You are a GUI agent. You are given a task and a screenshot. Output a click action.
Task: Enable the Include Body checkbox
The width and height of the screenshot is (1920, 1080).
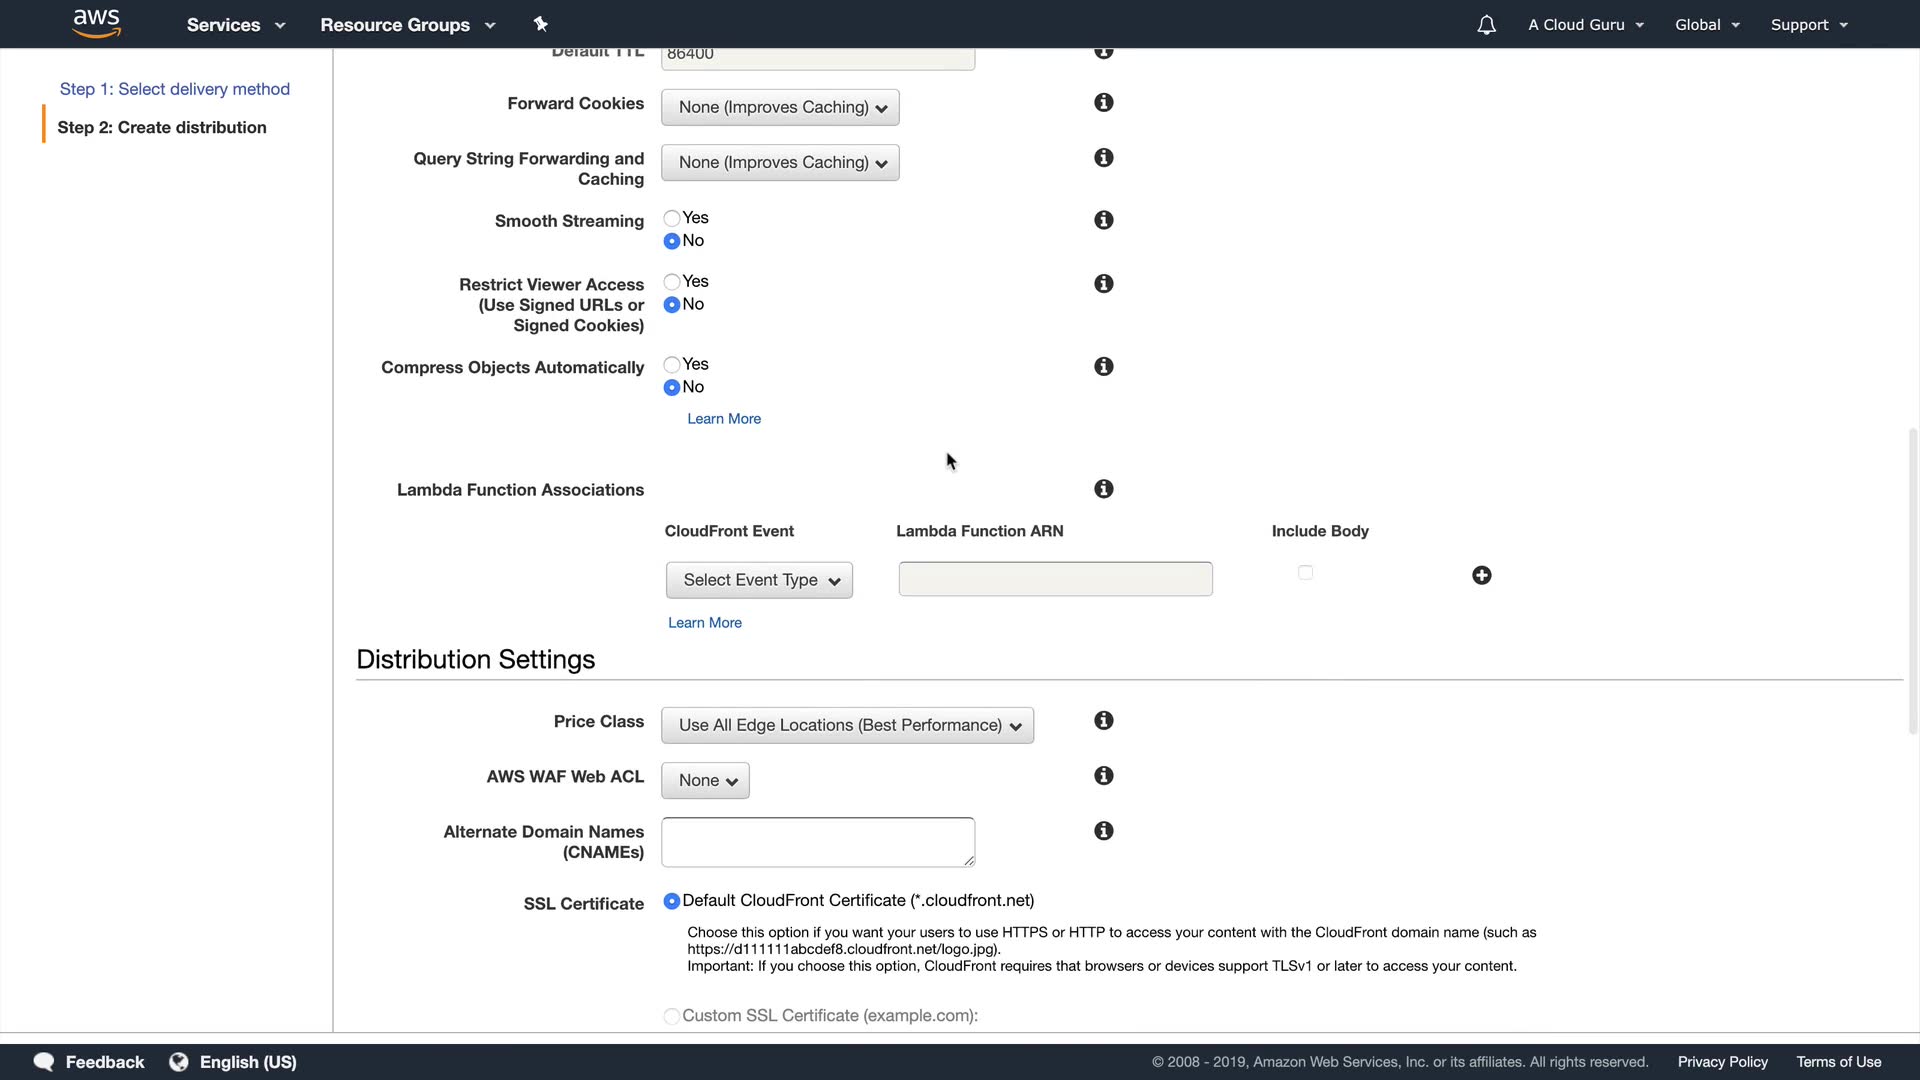[1305, 573]
